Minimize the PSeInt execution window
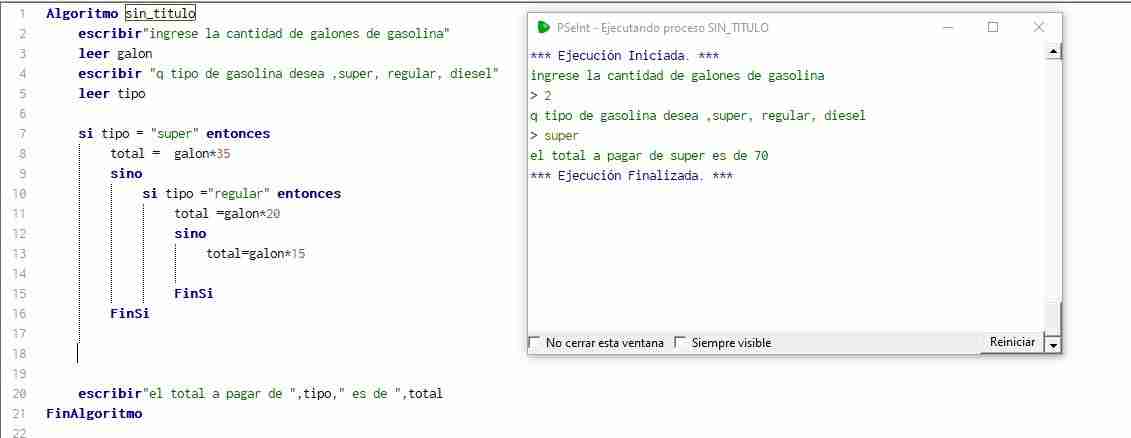1131x438 pixels. pyautogui.click(x=948, y=27)
